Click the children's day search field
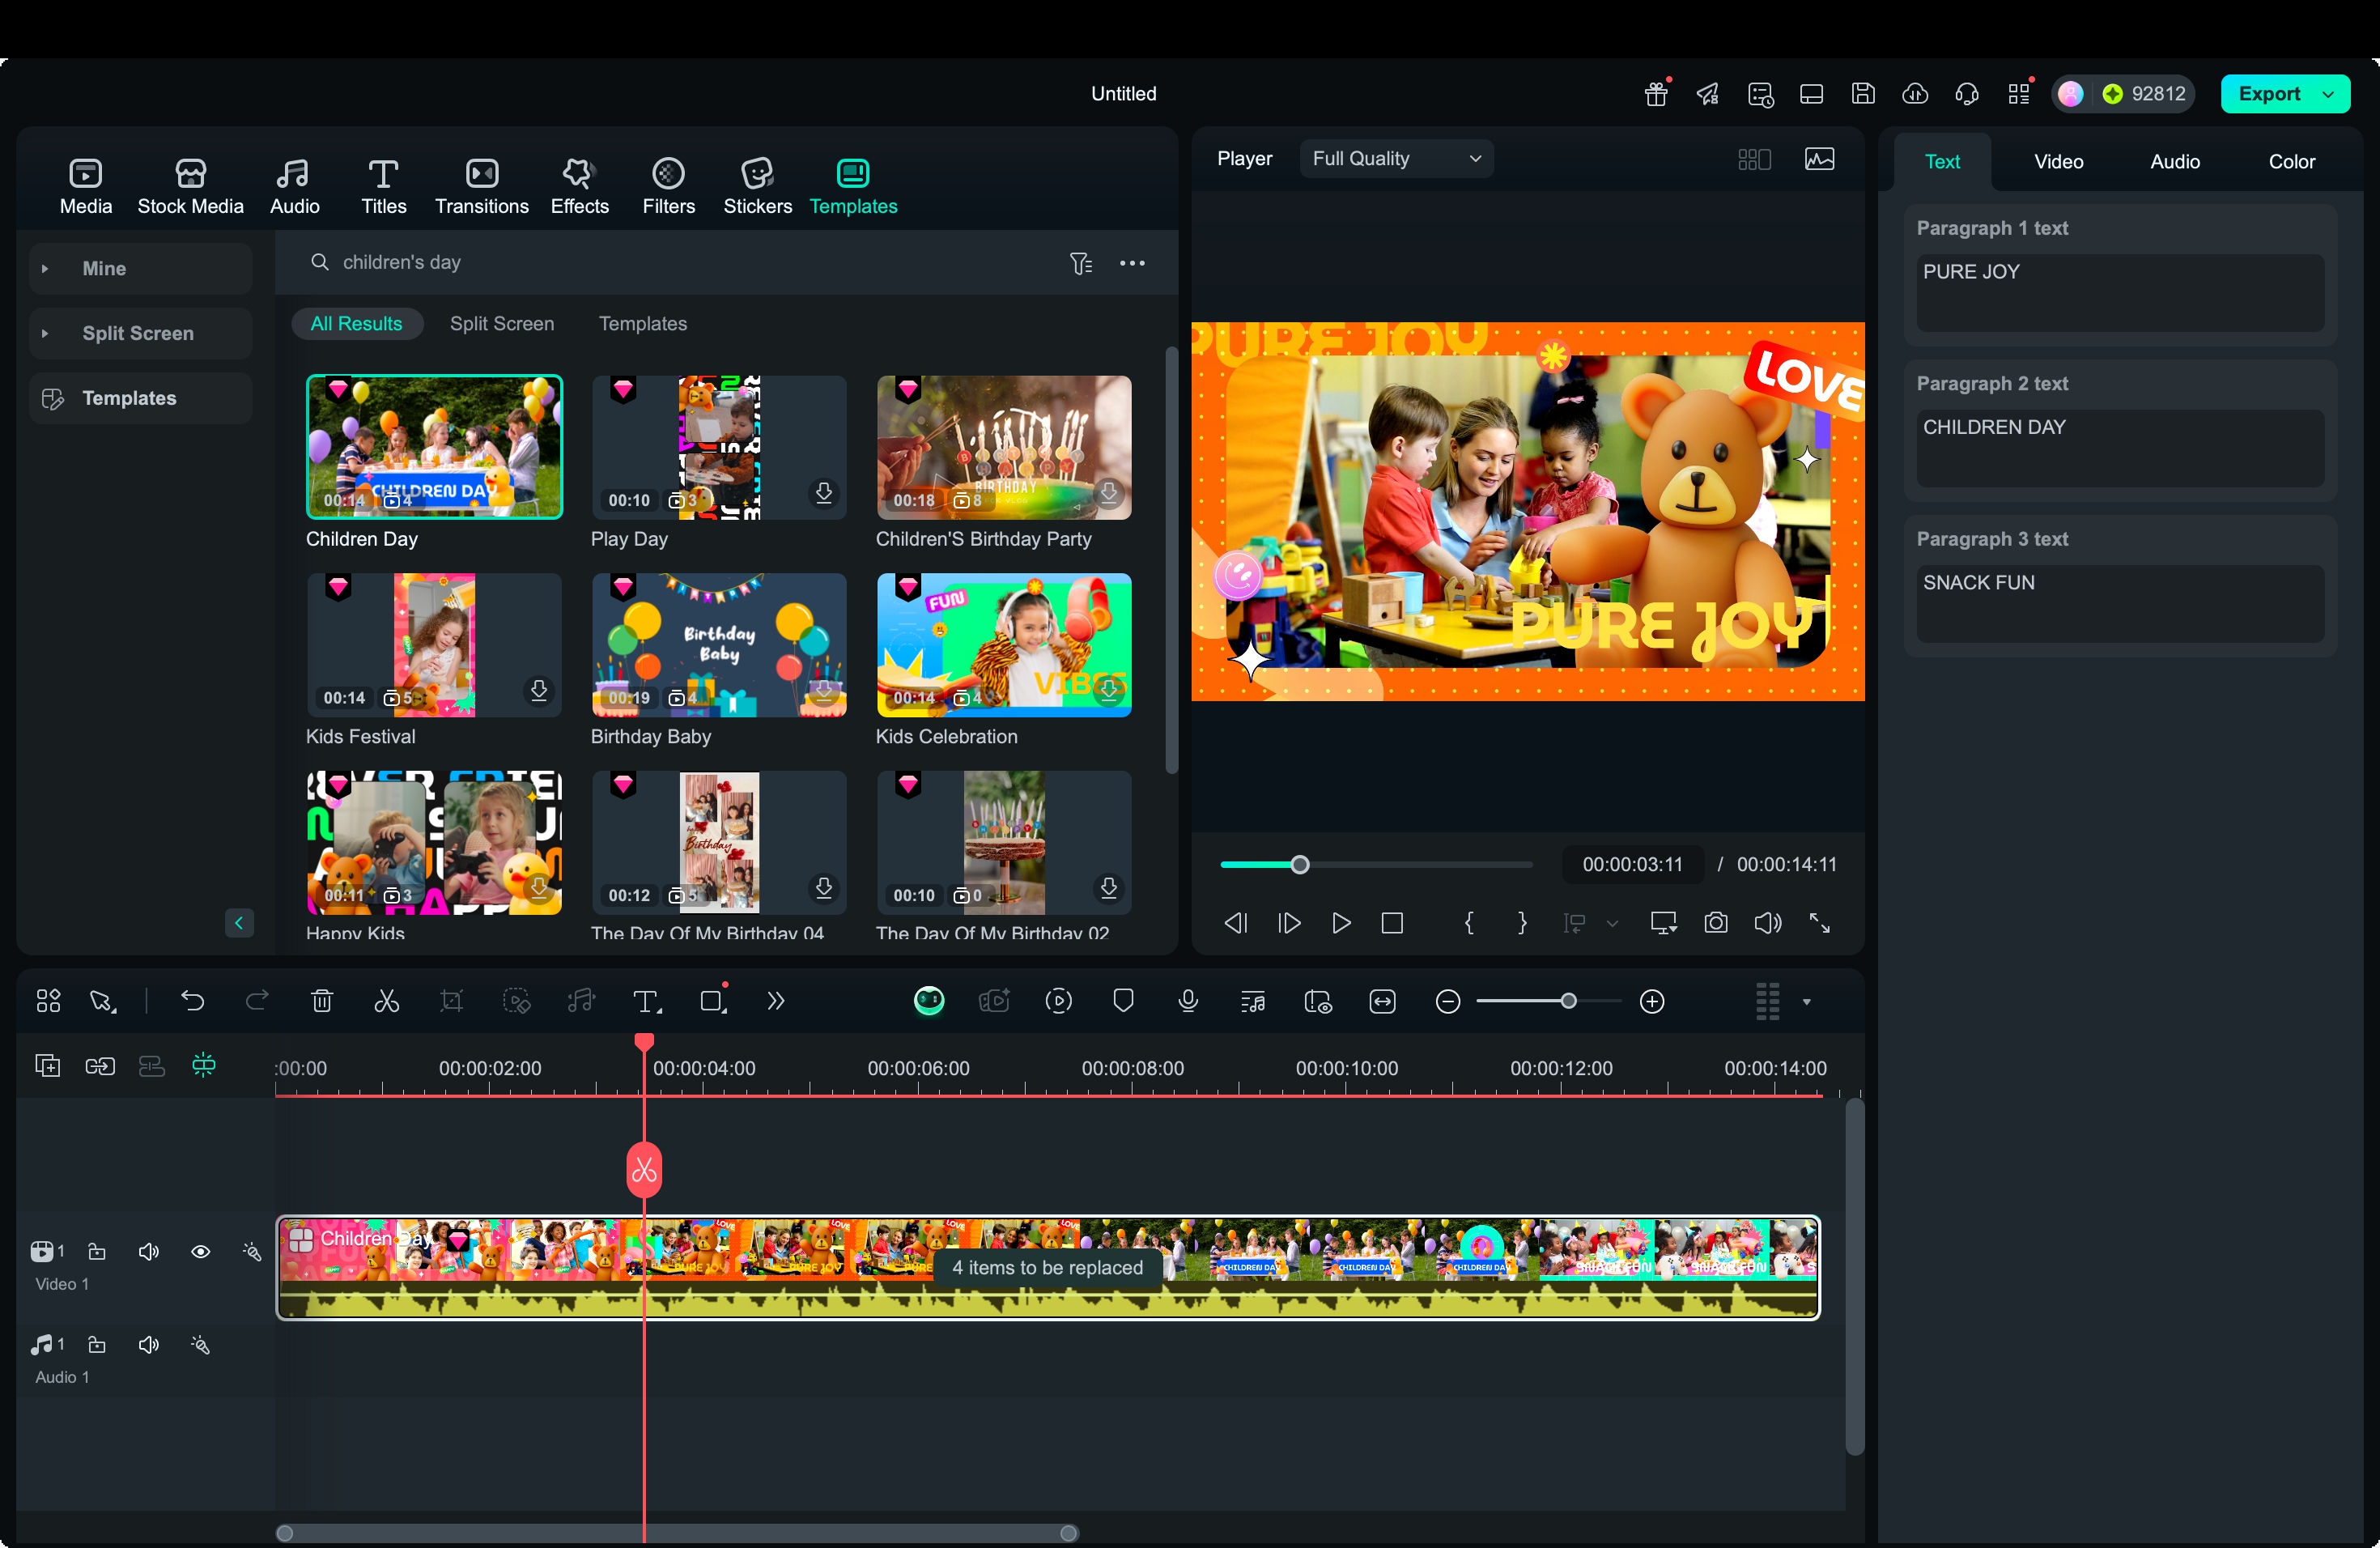Image resolution: width=2380 pixels, height=1548 pixels. [x=680, y=262]
